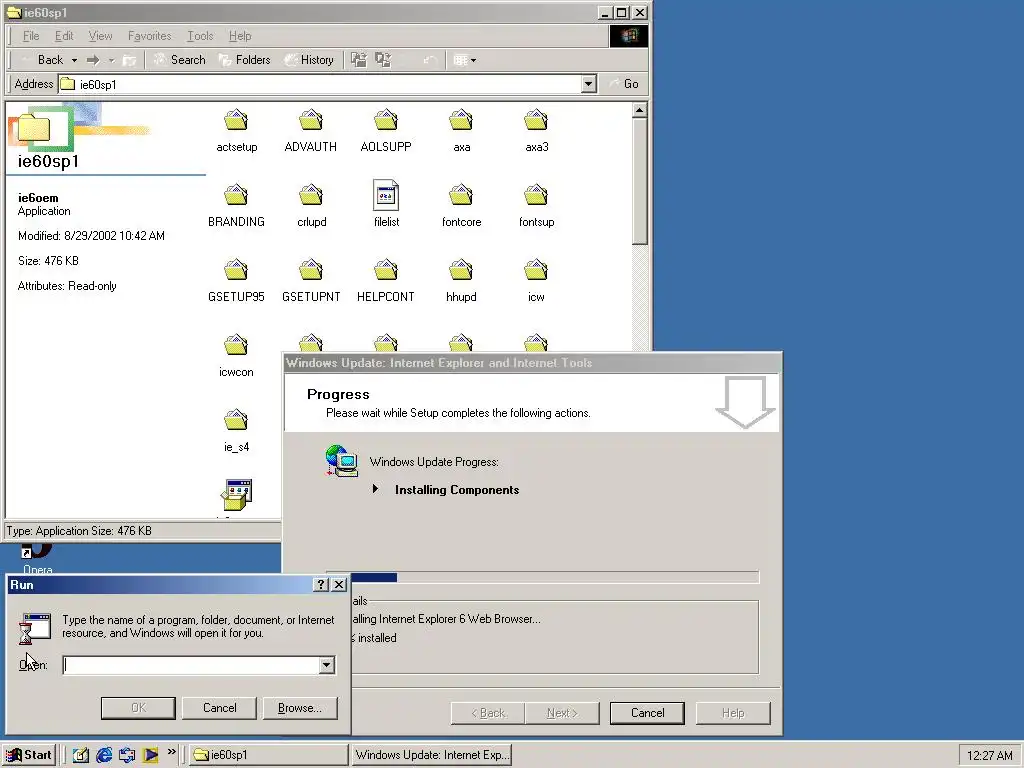Launch Internet Explorer from Quick Launch
This screenshot has width=1024, height=768.
104,755
